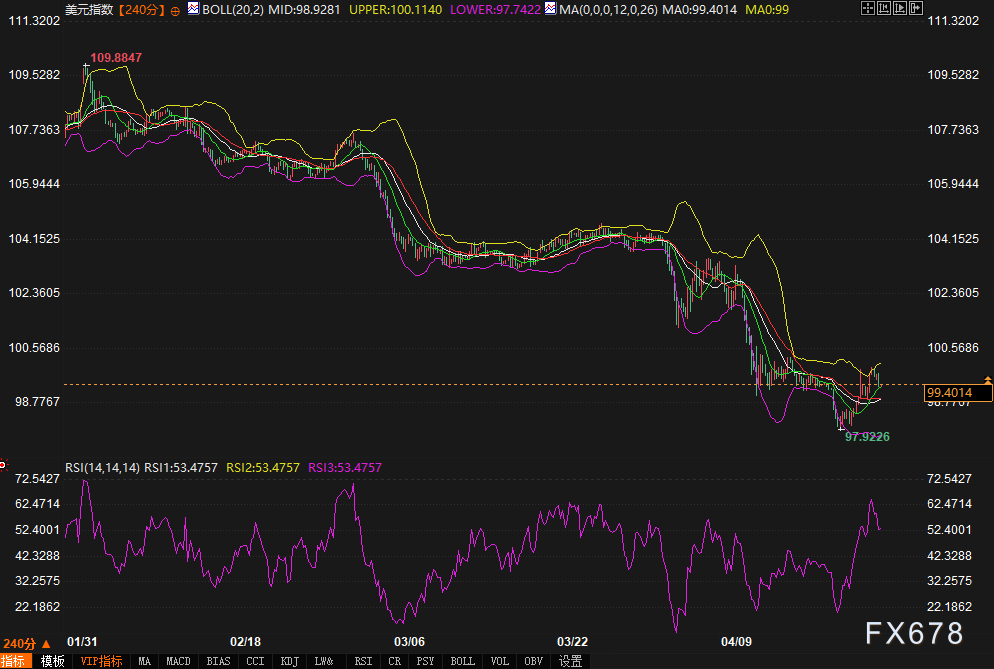
Task: Switch to the VIP指标 tab
Action: coord(101,661)
